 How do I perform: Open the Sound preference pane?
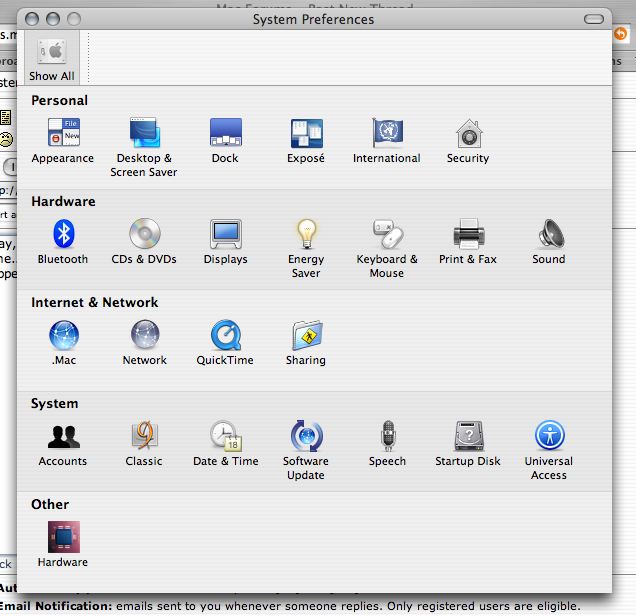point(549,242)
